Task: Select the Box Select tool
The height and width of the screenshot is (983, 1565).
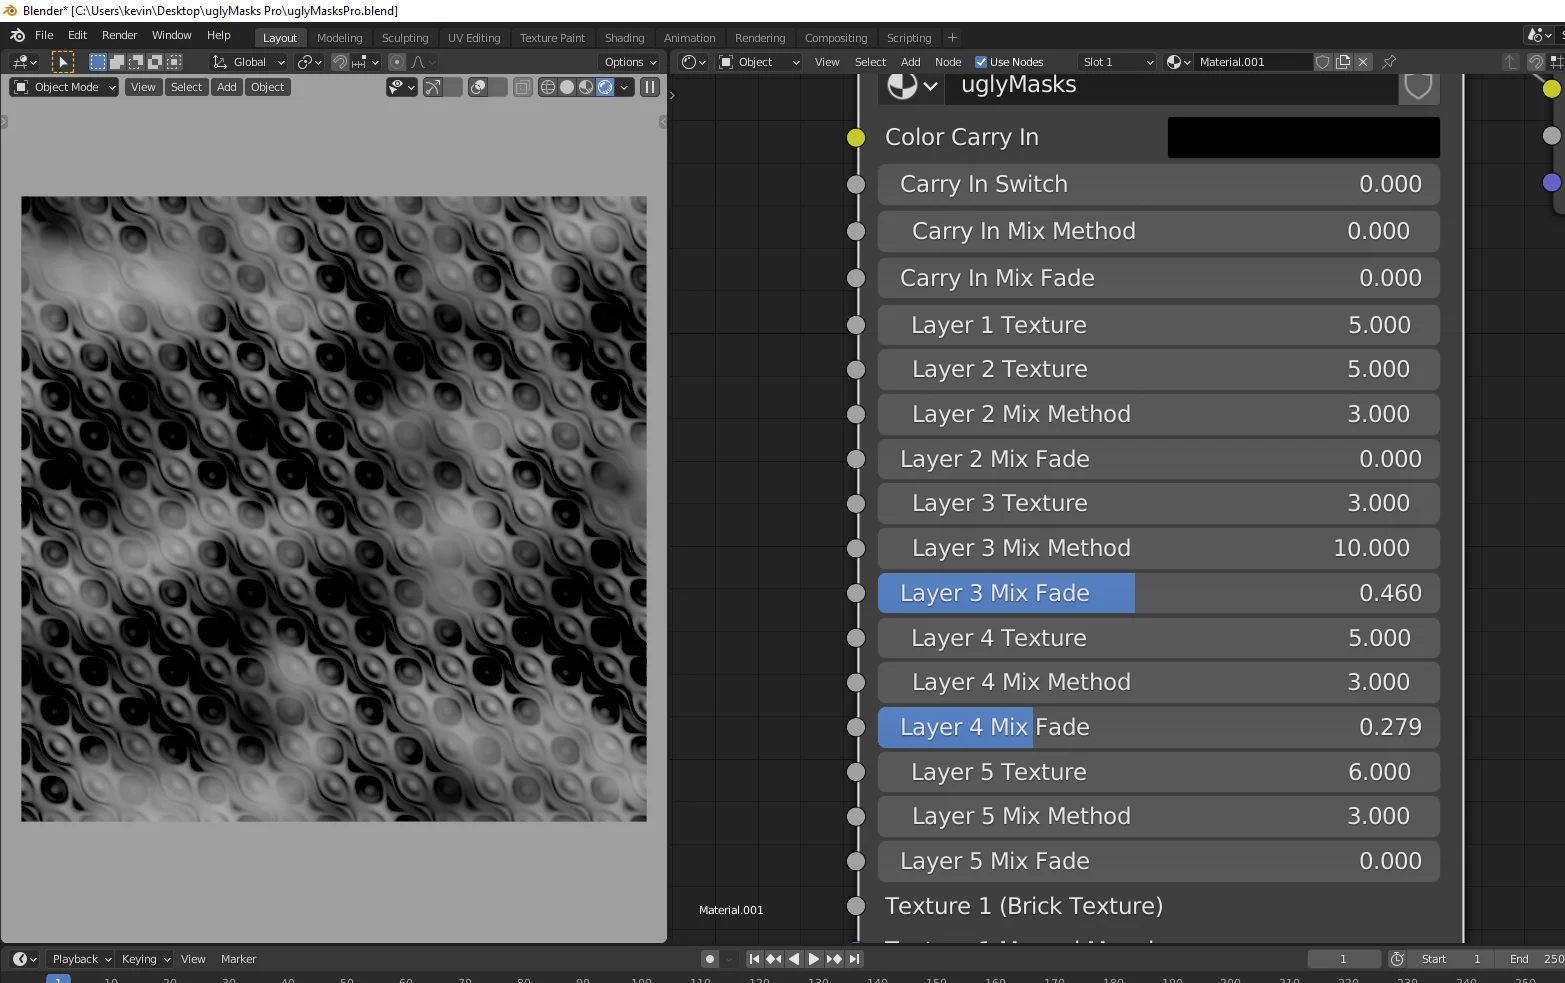Action: coord(98,62)
